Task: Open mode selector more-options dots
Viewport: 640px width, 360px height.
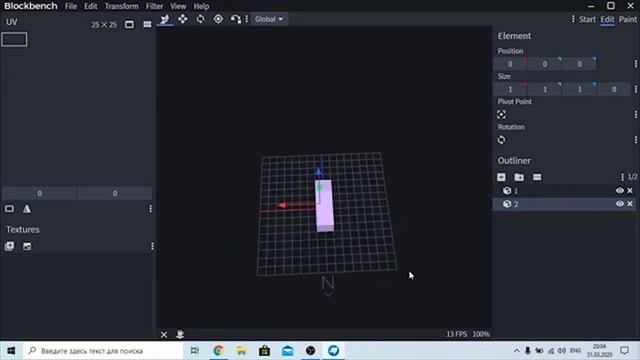Action: [x=573, y=19]
